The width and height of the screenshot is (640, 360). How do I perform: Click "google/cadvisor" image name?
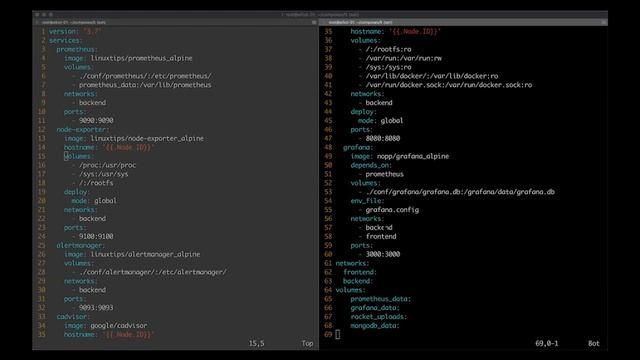(119, 326)
